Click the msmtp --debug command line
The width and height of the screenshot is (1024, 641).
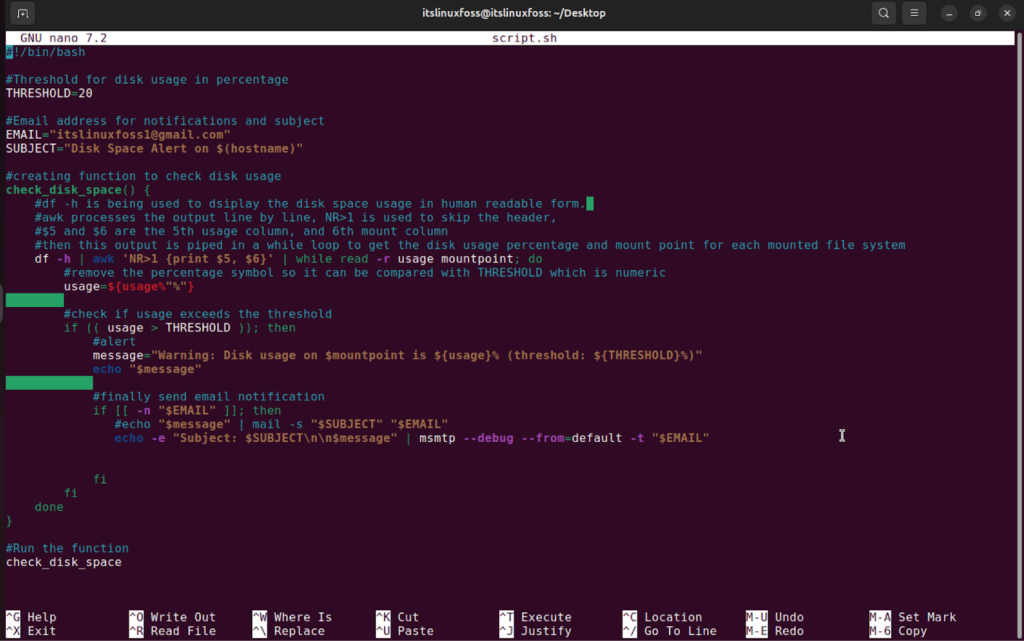(412, 438)
